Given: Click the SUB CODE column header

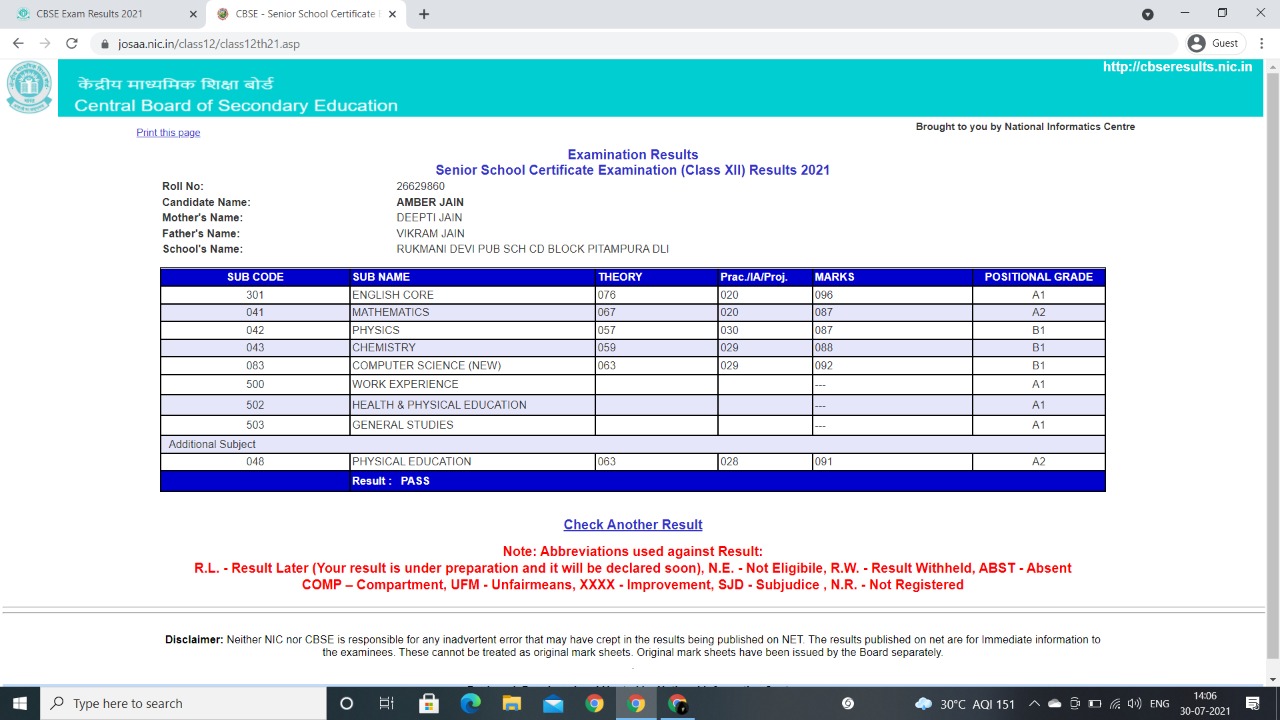Looking at the screenshot, I should pos(255,277).
